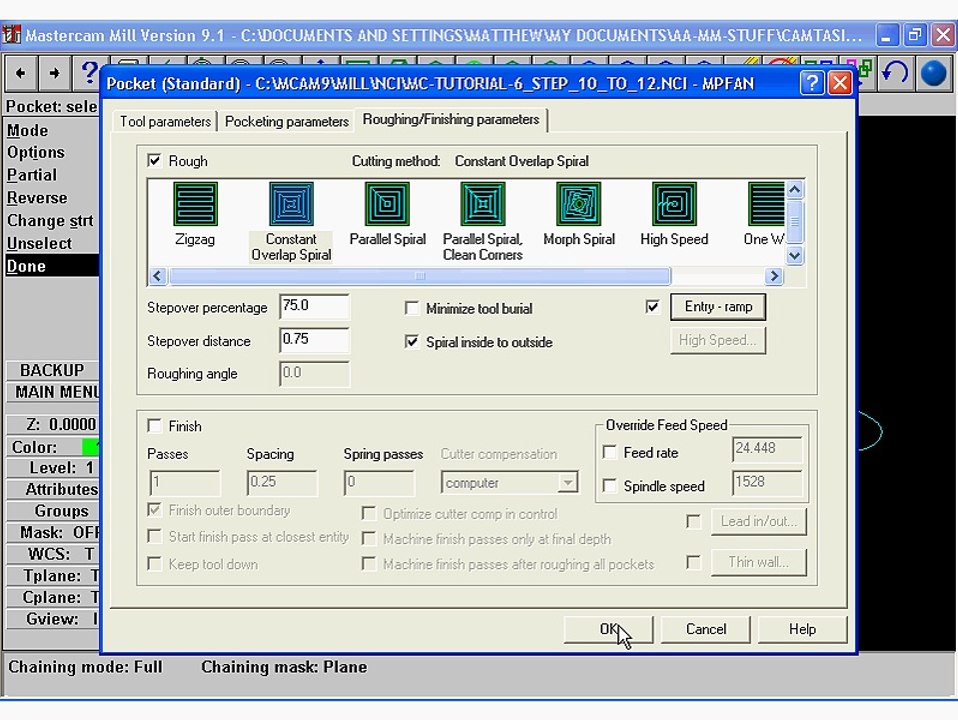Choose Partial in the pocket menu

pyautogui.click(x=32, y=175)
